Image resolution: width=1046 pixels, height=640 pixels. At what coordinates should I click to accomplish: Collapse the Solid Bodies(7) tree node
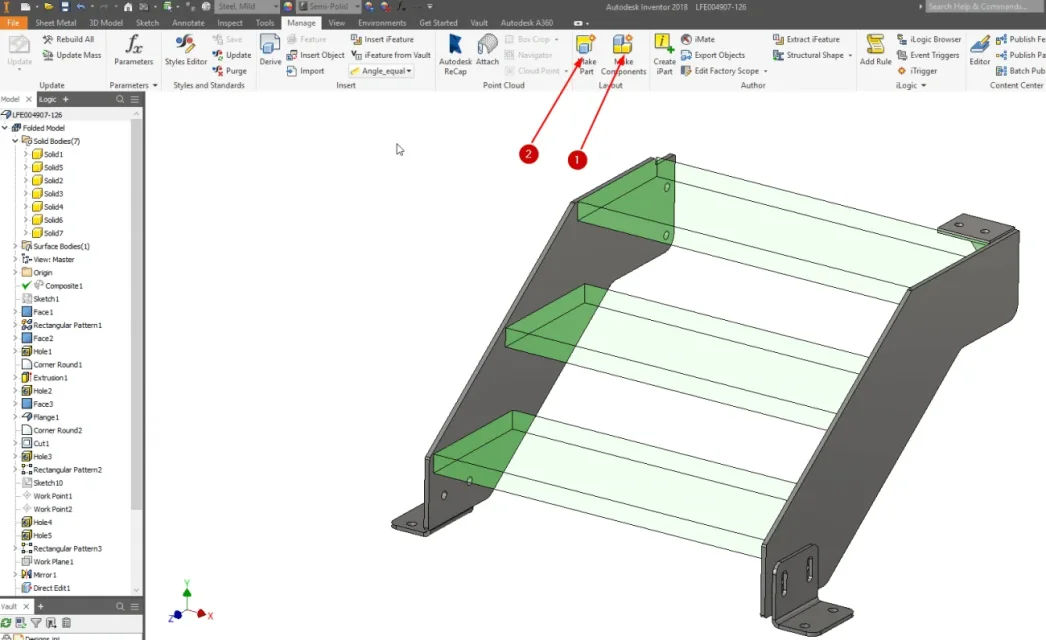15,141
